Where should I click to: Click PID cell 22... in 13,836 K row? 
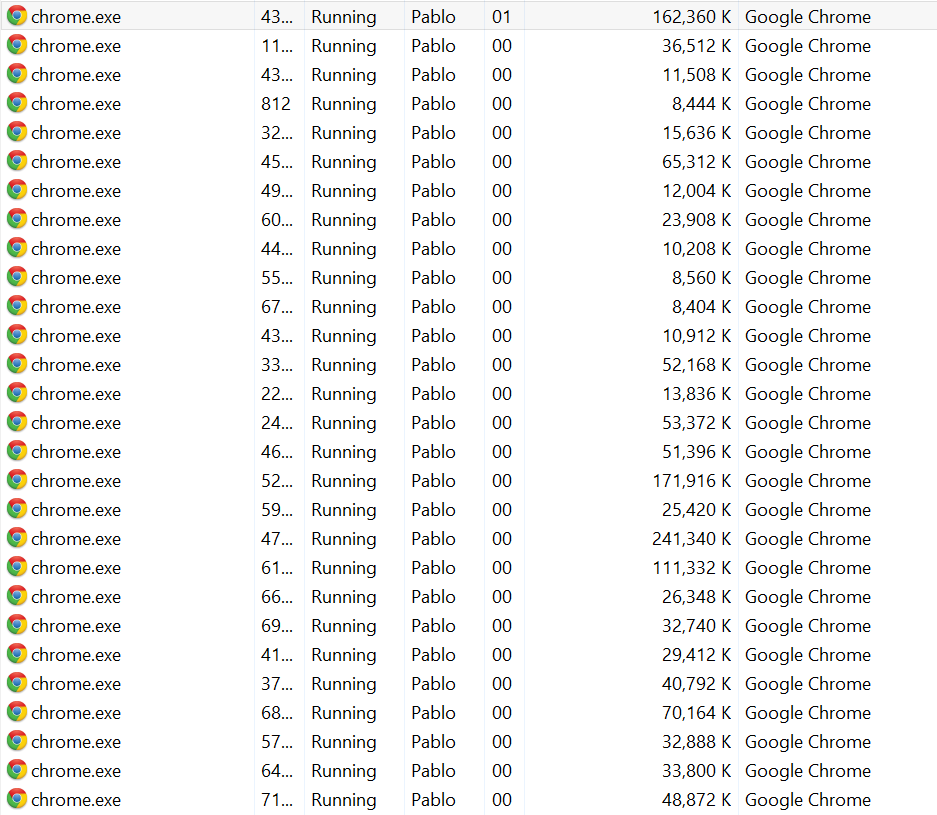pyautogui.click(x=277, y=394)
